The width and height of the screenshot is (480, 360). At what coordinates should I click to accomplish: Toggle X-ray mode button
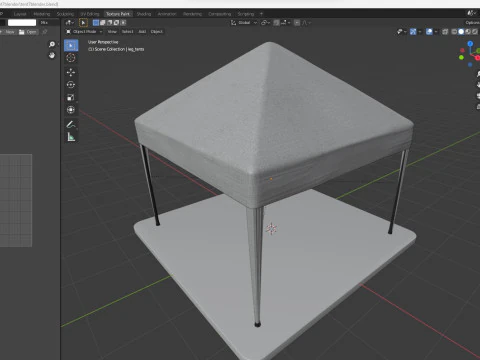click(x=445, y=32)
